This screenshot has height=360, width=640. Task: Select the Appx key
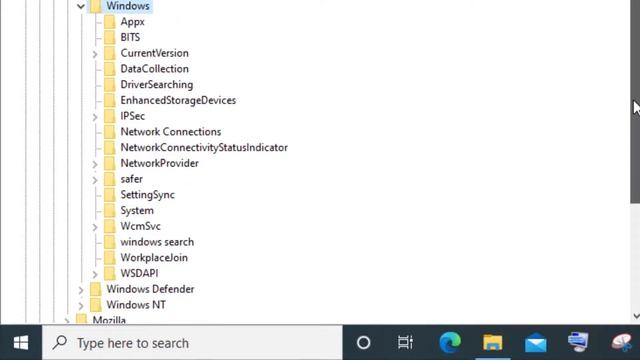click(133, 22)
